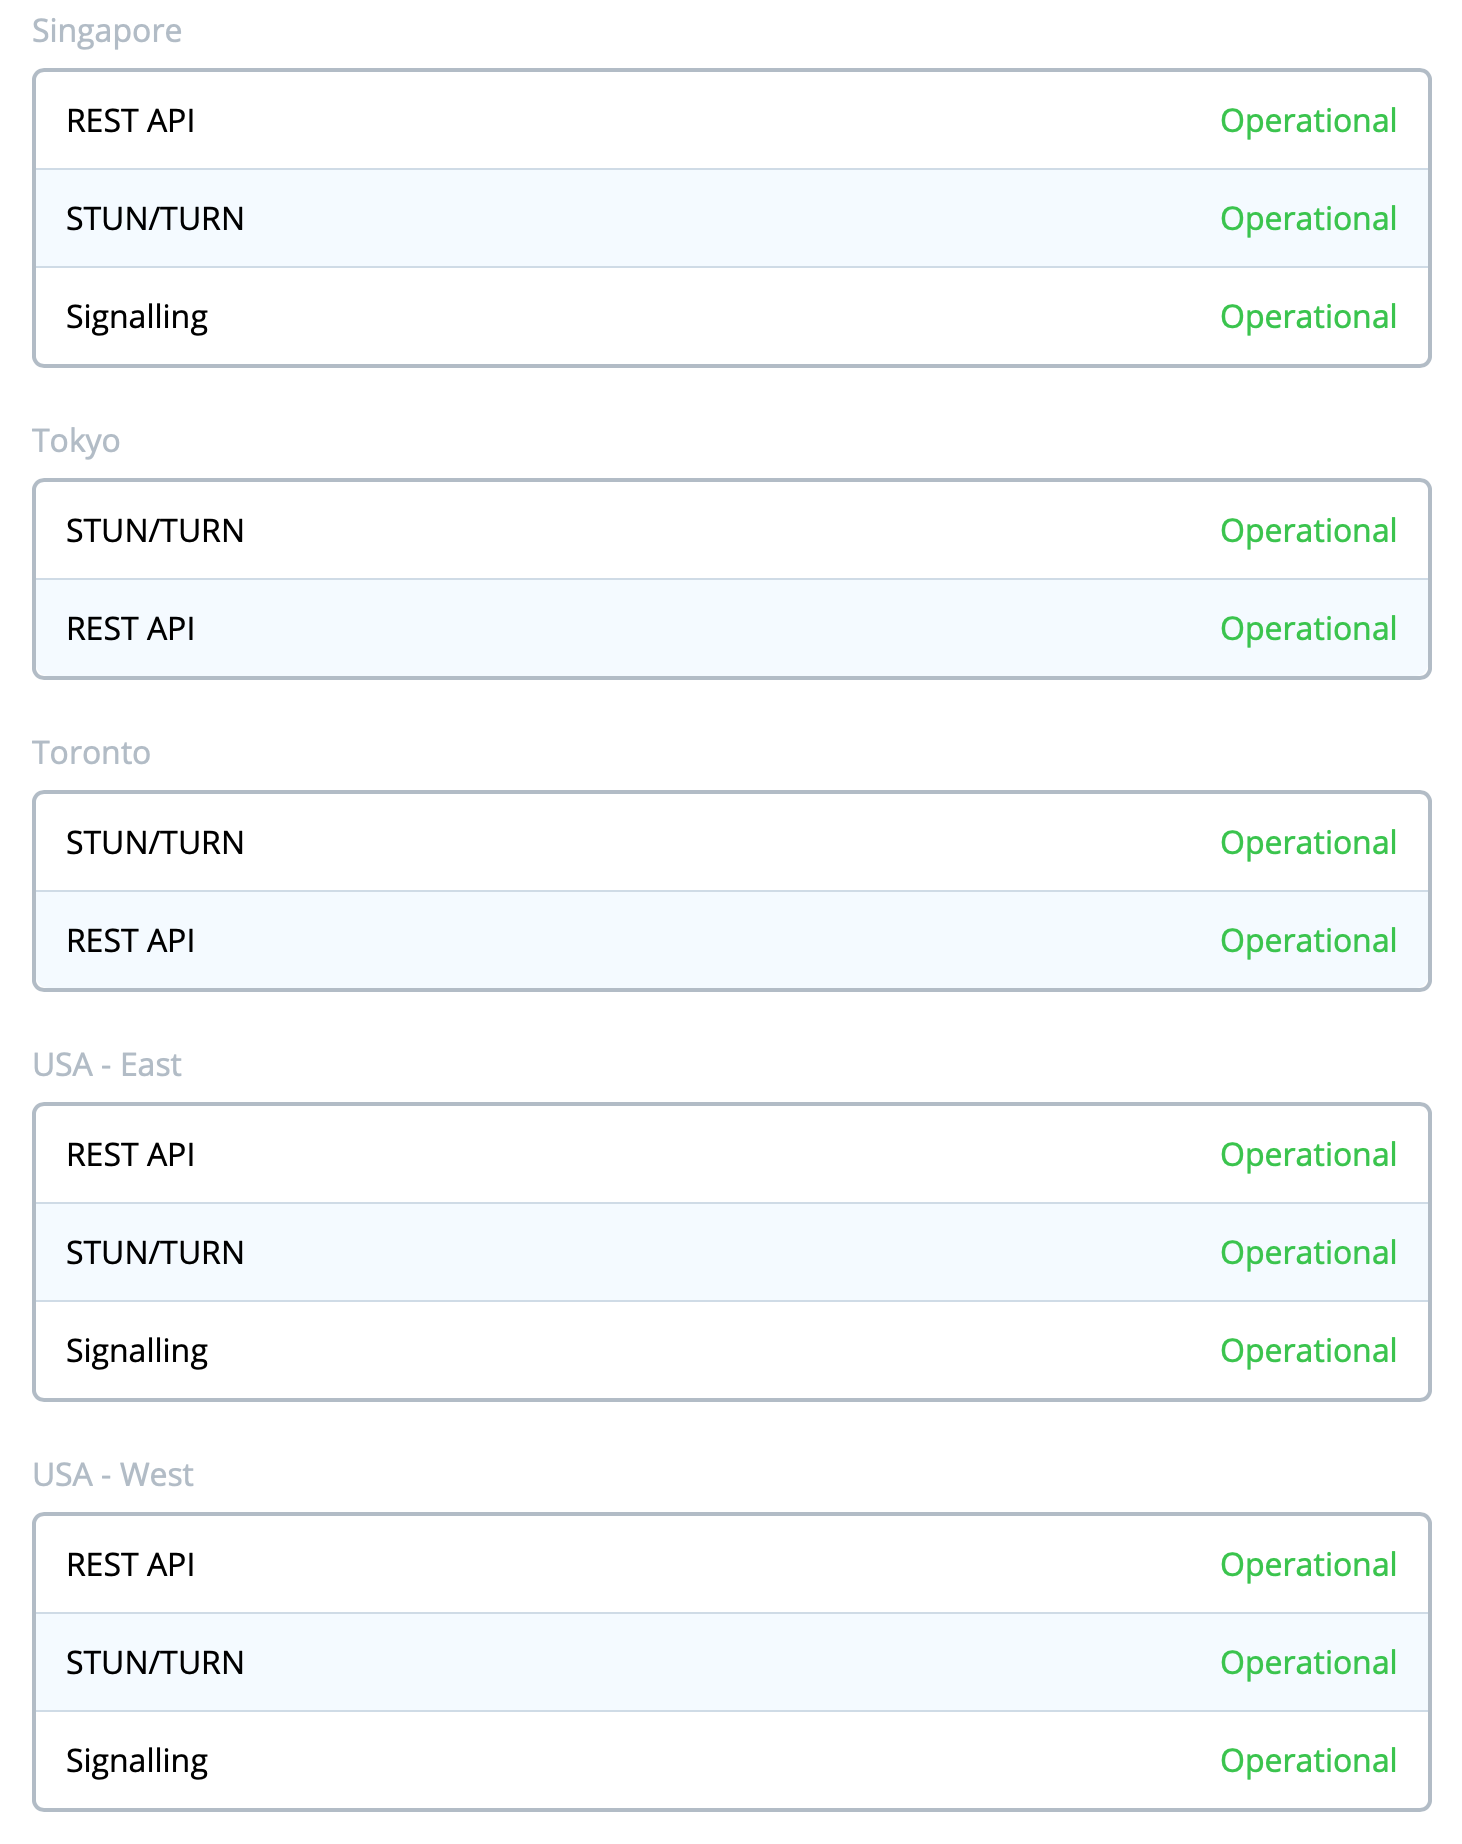This screenshot has width=1462, height=1844.
Task: Click Operational status for USA - West REST API
Action: [1307, 1565]
